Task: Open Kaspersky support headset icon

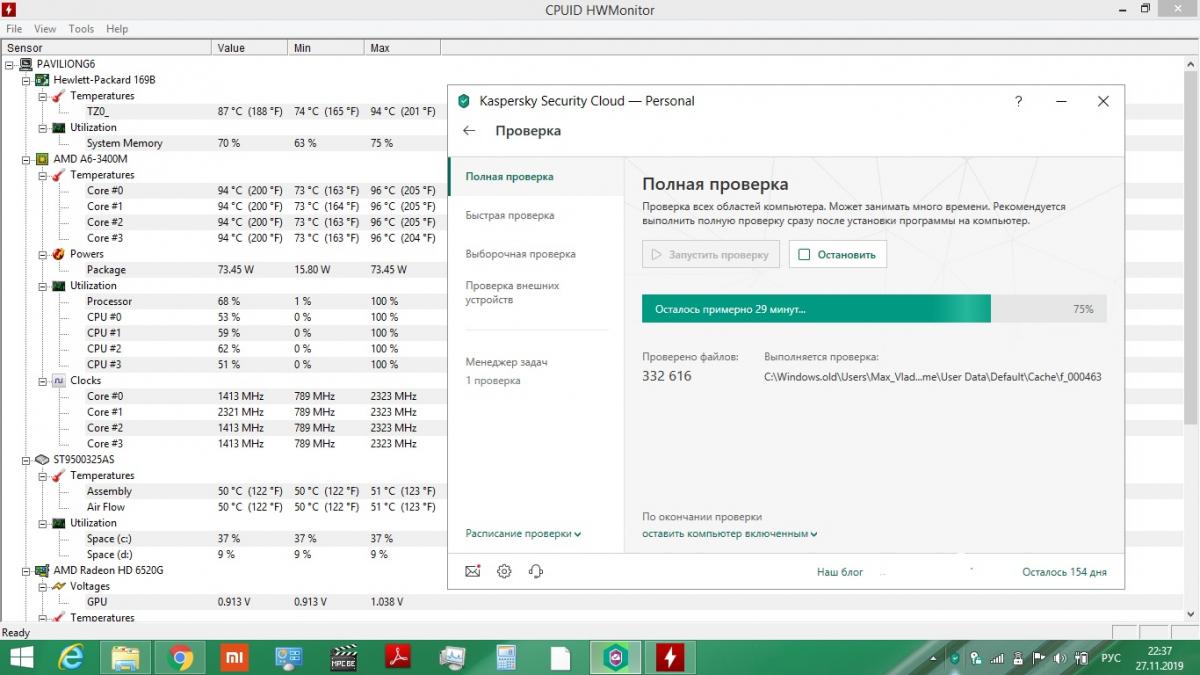Action: pyautogui.click(x=536, y=572)
